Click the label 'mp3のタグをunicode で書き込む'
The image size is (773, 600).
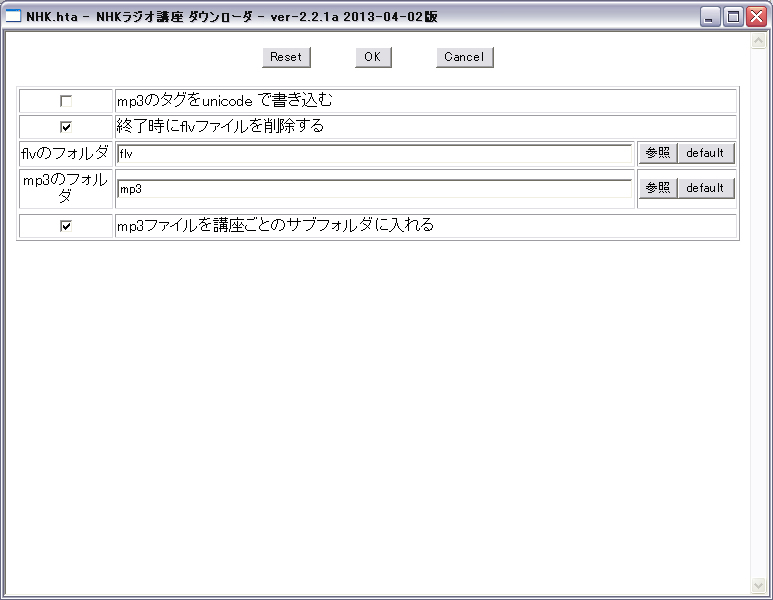pos(225,101)
